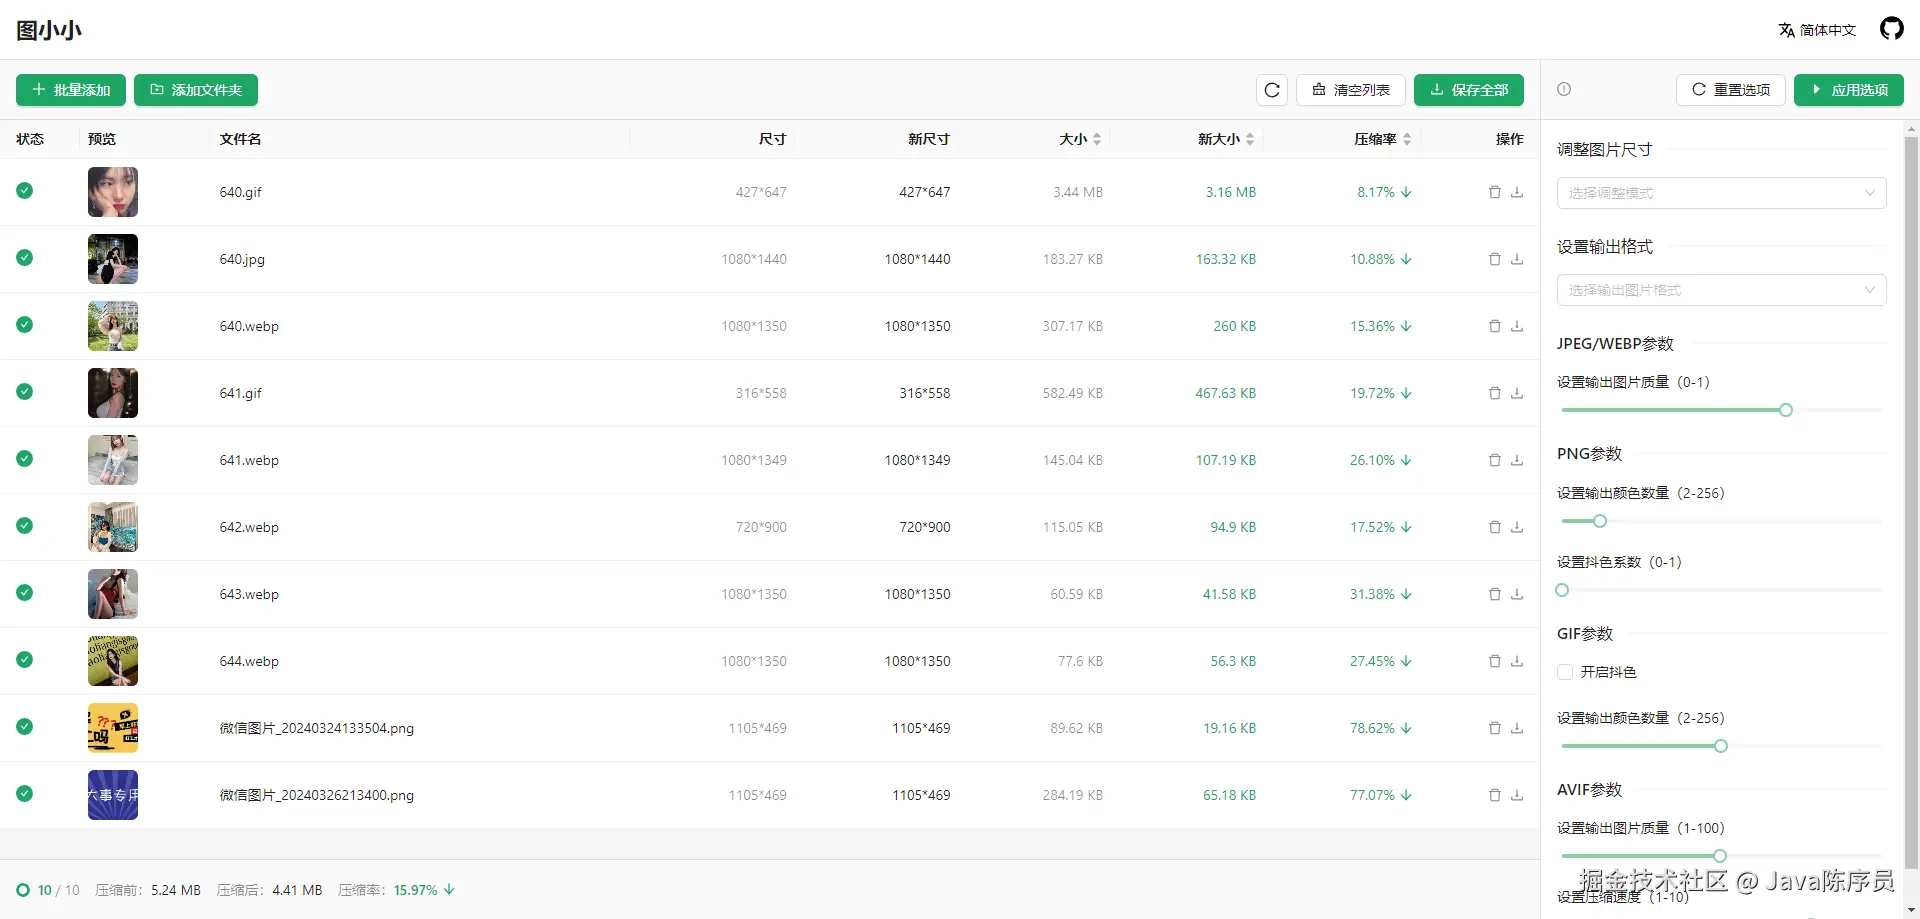The height and width of the screenshot is (919, 1920).
Task: Click the info icon in options panel
Action: (x=1564, y=89)
